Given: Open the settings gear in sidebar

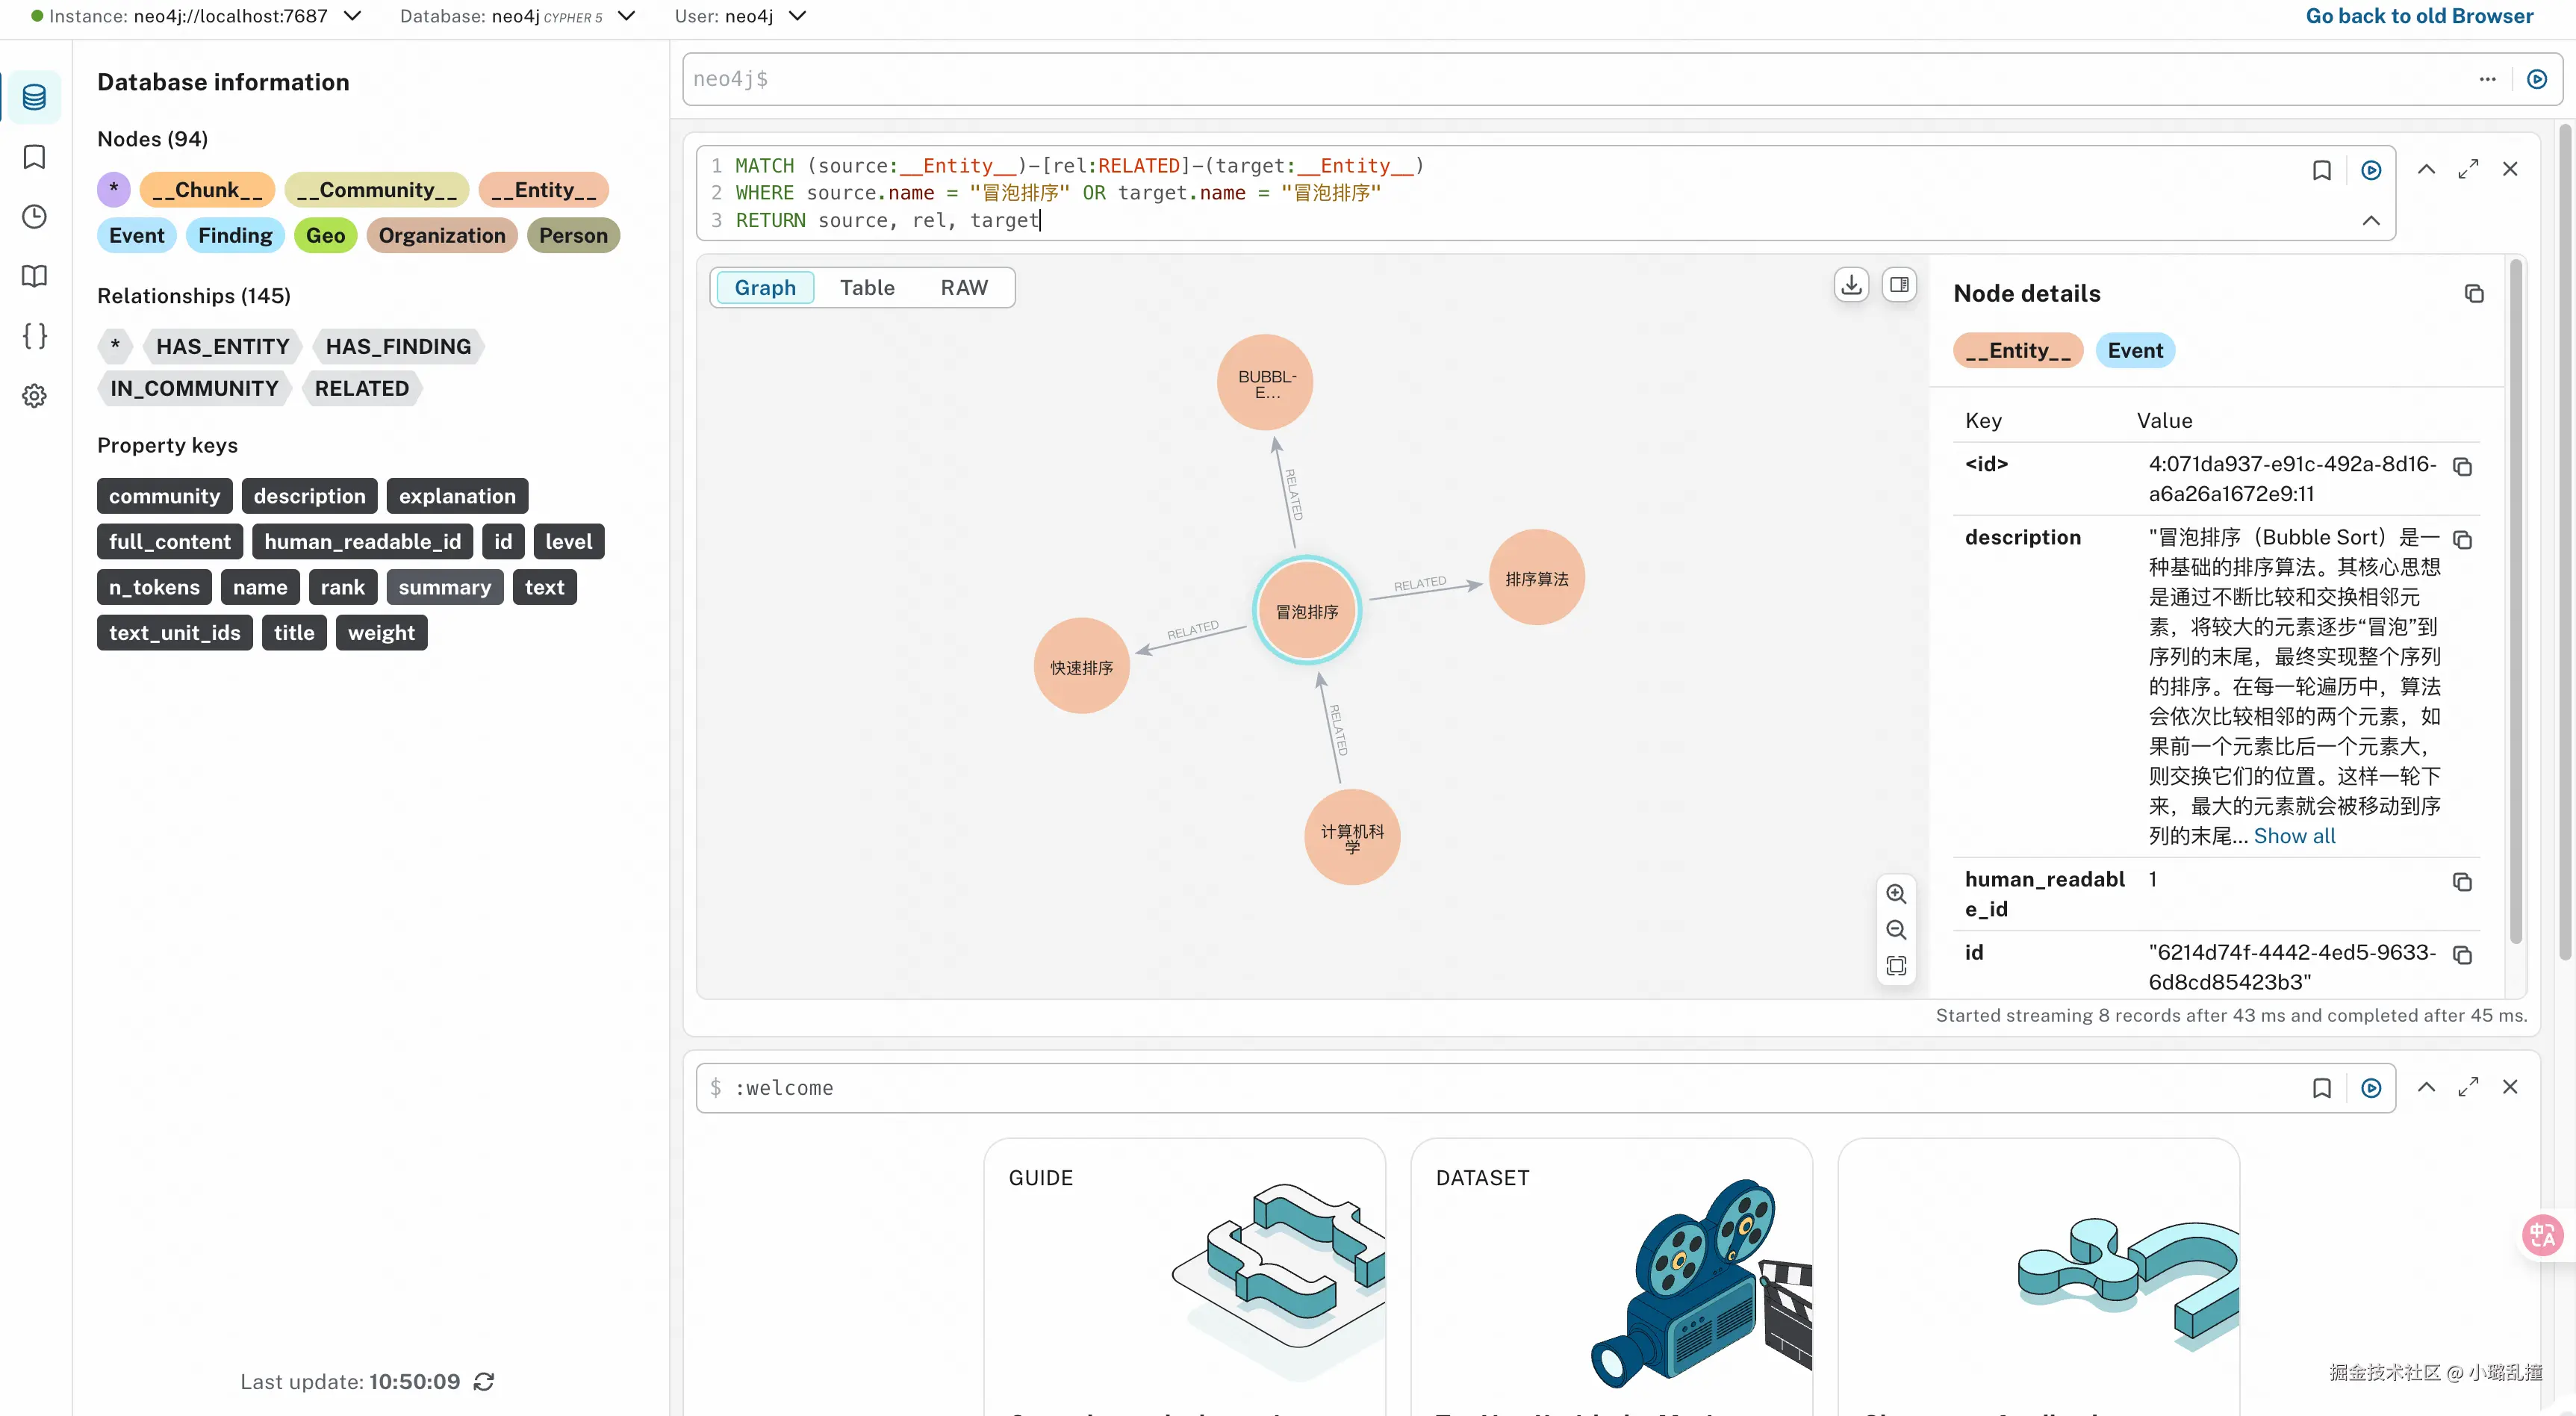Looking at the screenshot, I should click(34, 396).
